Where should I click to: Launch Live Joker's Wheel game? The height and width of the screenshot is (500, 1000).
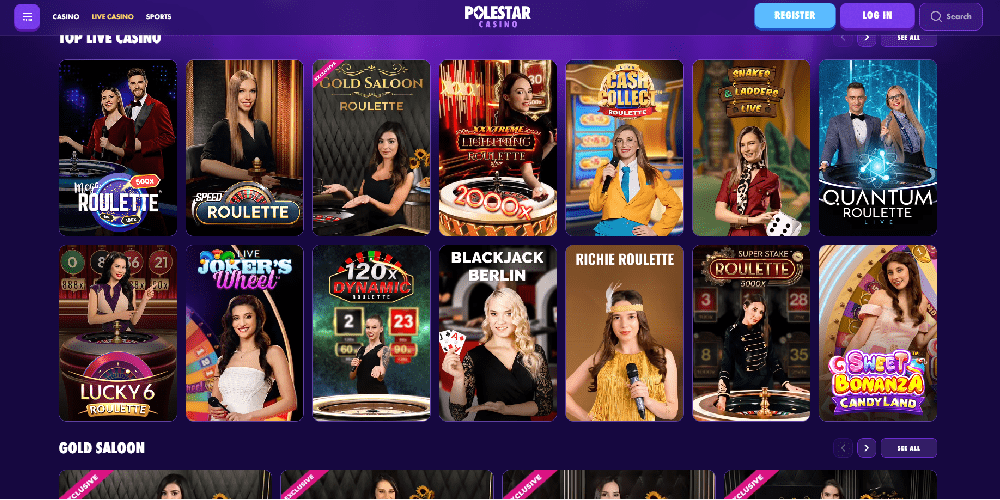[x=244, y=333]
